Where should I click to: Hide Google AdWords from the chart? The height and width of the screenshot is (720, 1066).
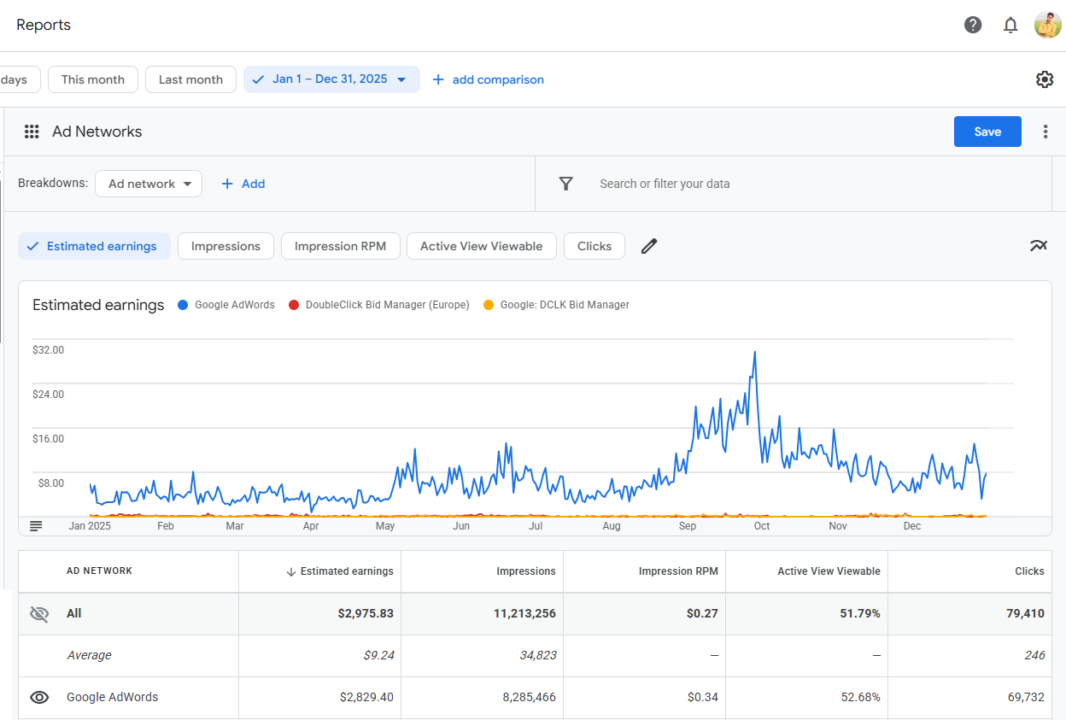[x=38, y=697]
